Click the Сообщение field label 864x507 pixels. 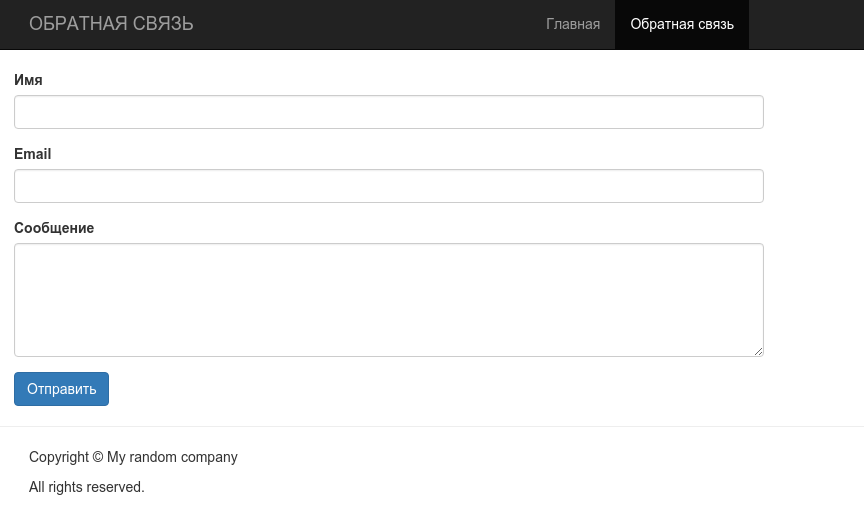(x=54, y=228)
